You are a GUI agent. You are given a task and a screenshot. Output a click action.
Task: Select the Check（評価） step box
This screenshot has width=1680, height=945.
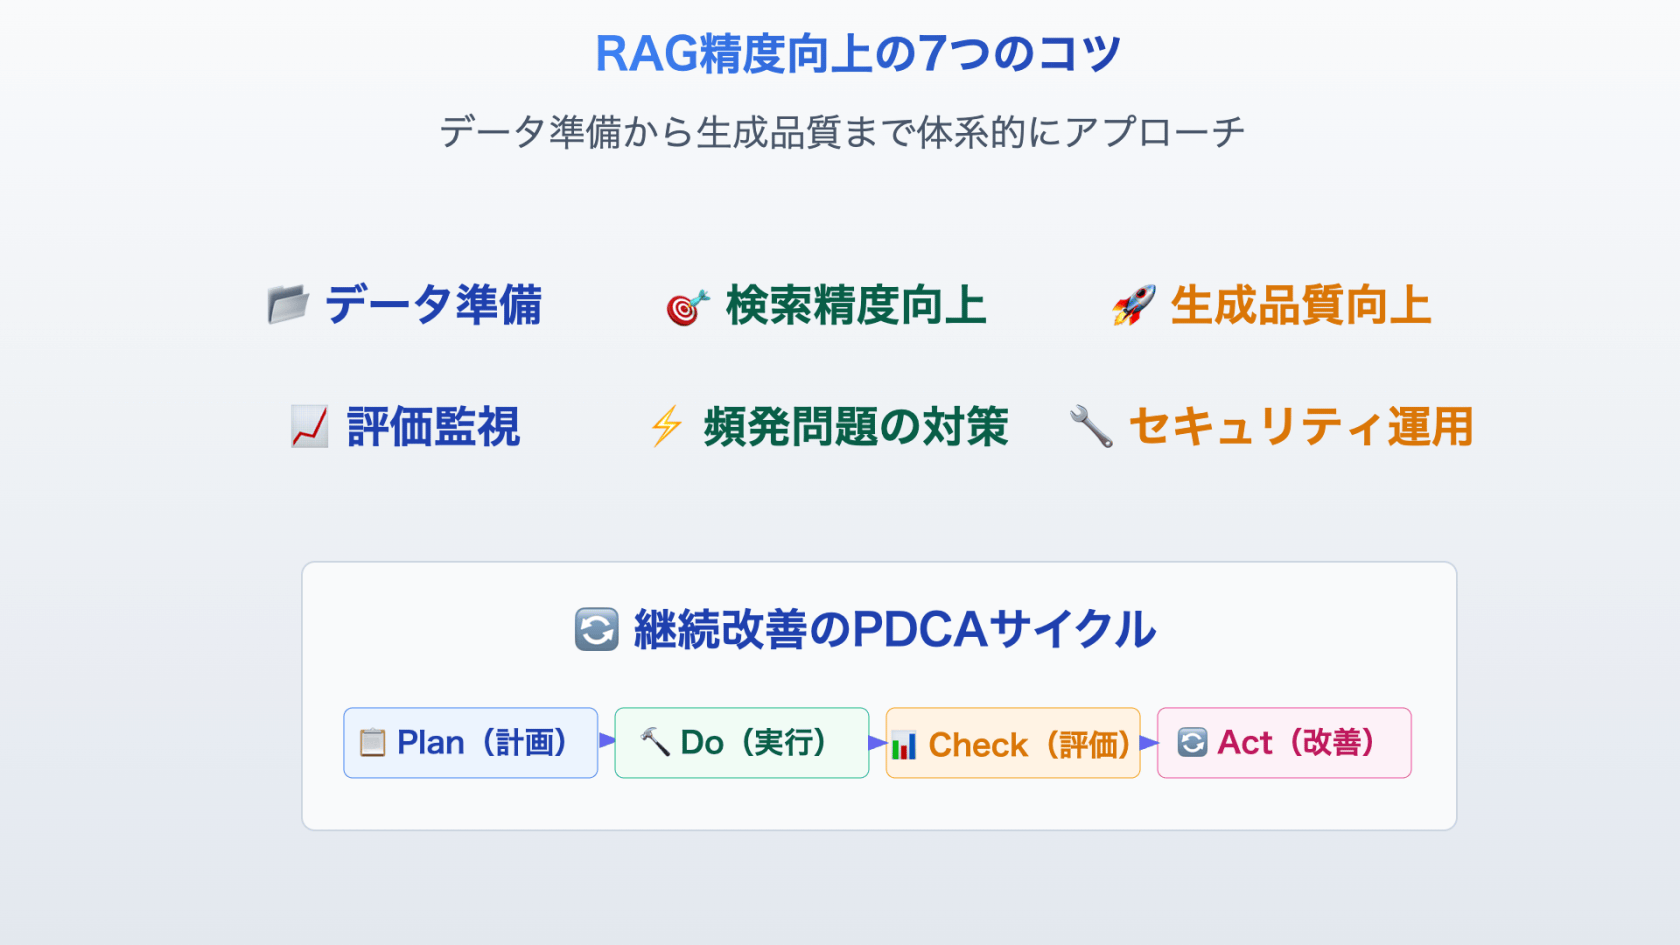(x=1013, y=743)
